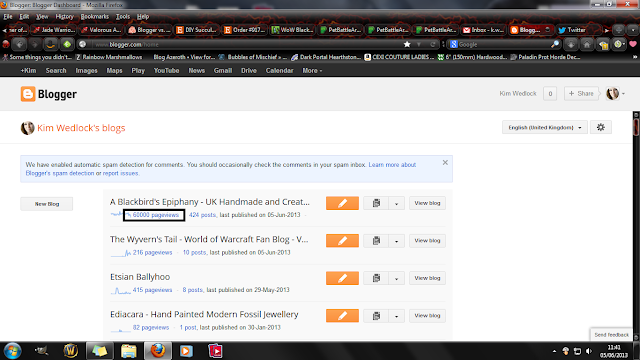Click the settings gear icon
Viewport: 640px width, 360px height.
tap(600, 127)
